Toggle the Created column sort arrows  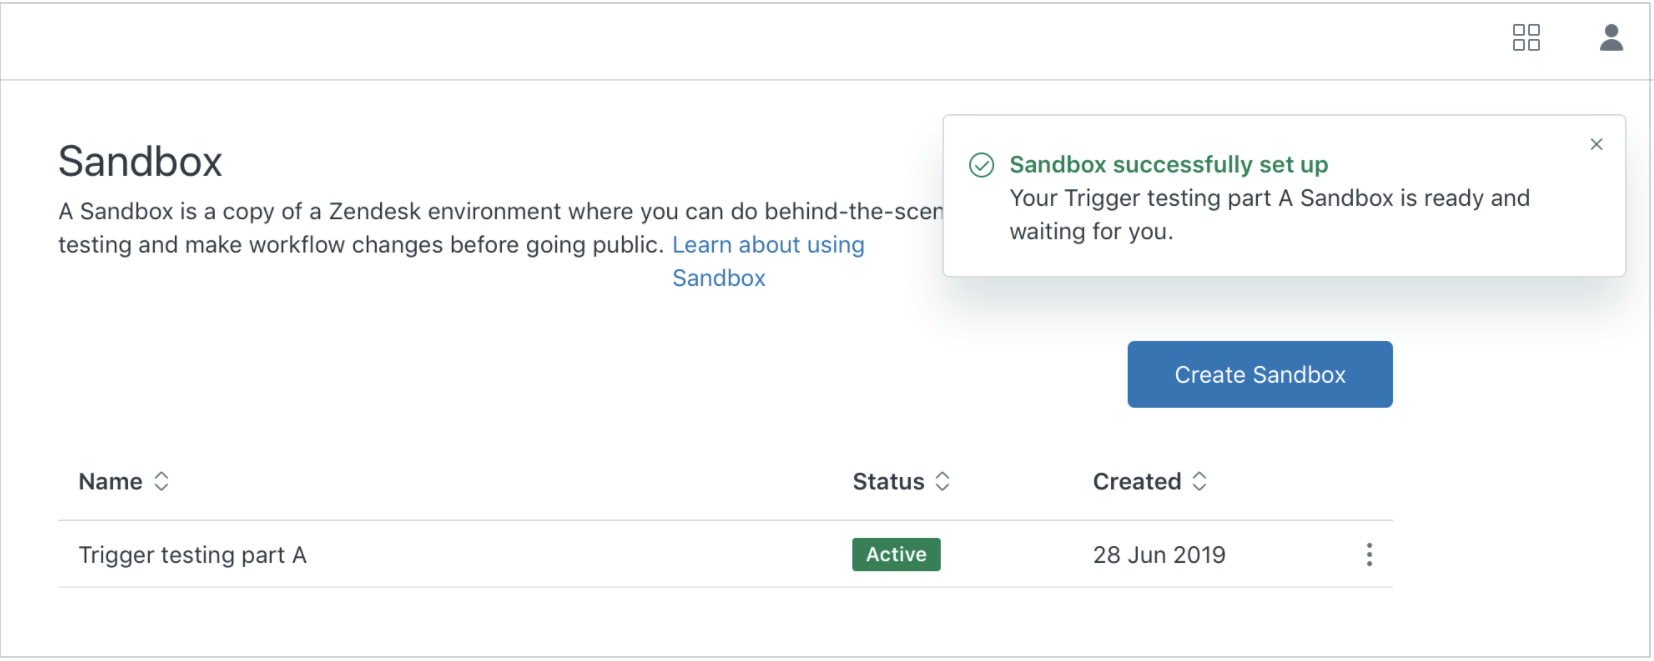(x=1199, y=481)
